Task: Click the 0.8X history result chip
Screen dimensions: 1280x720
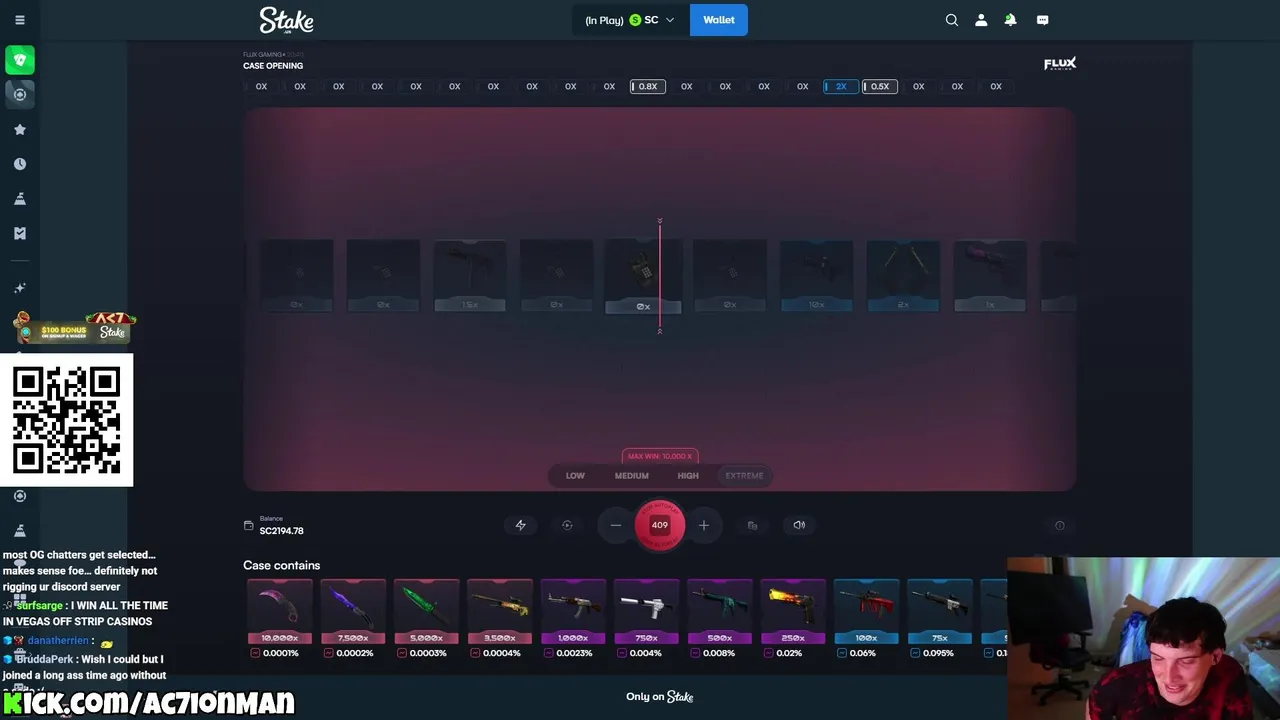Action: (648, 86)
